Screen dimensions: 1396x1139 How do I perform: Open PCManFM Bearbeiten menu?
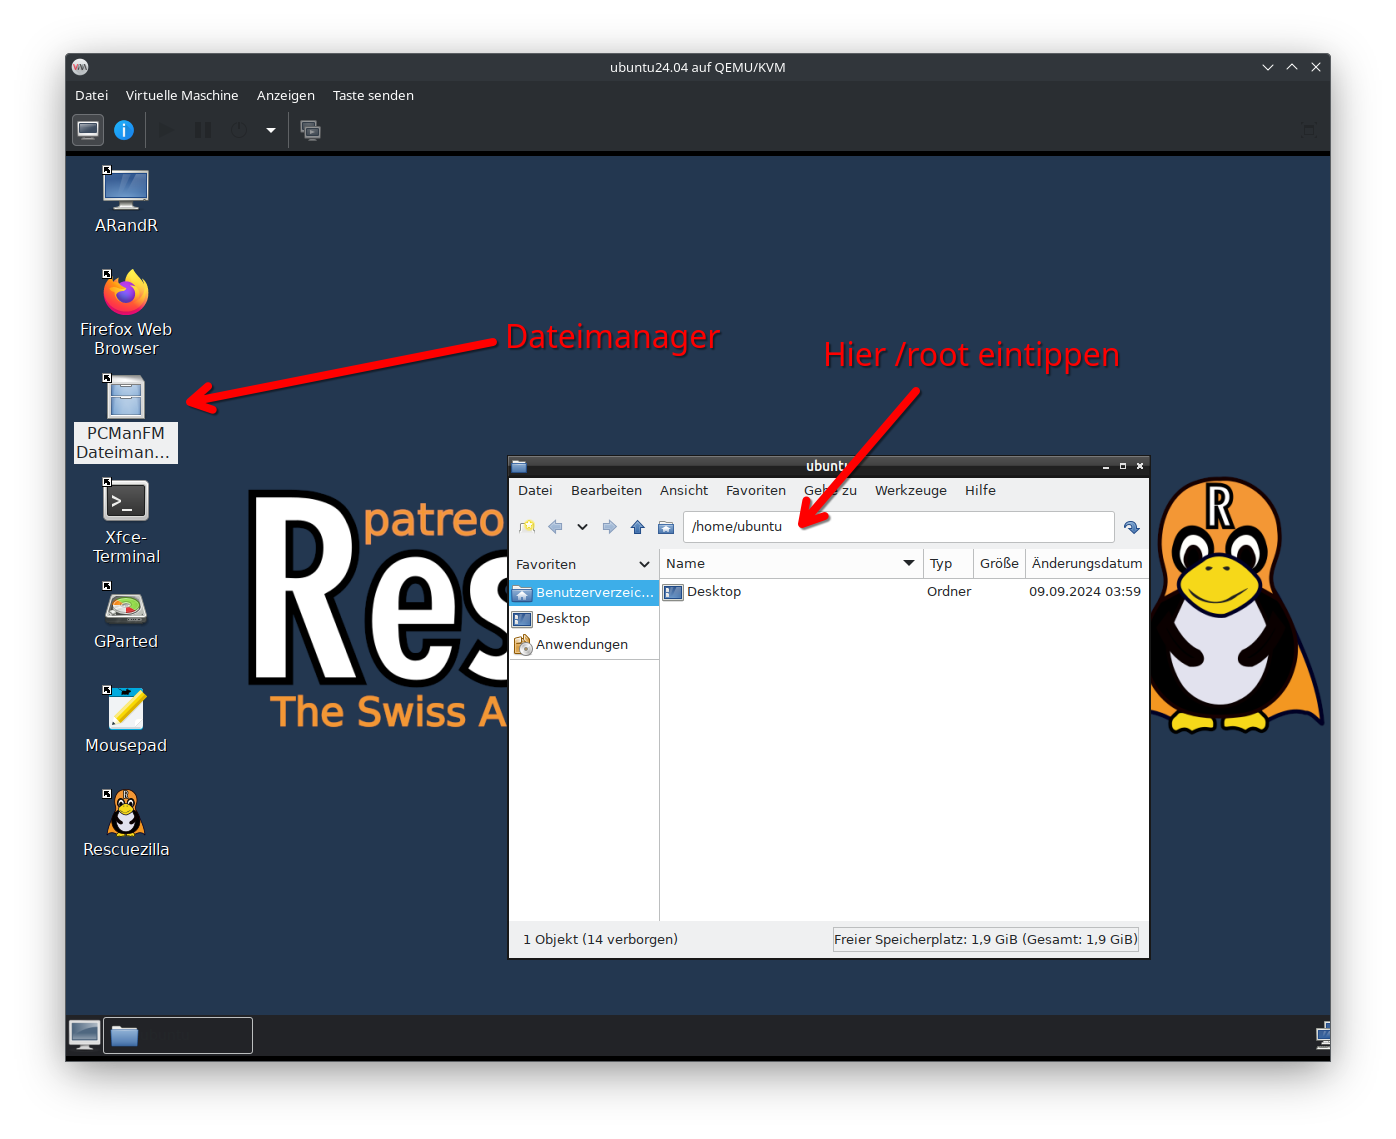click(x=606, y=491)
